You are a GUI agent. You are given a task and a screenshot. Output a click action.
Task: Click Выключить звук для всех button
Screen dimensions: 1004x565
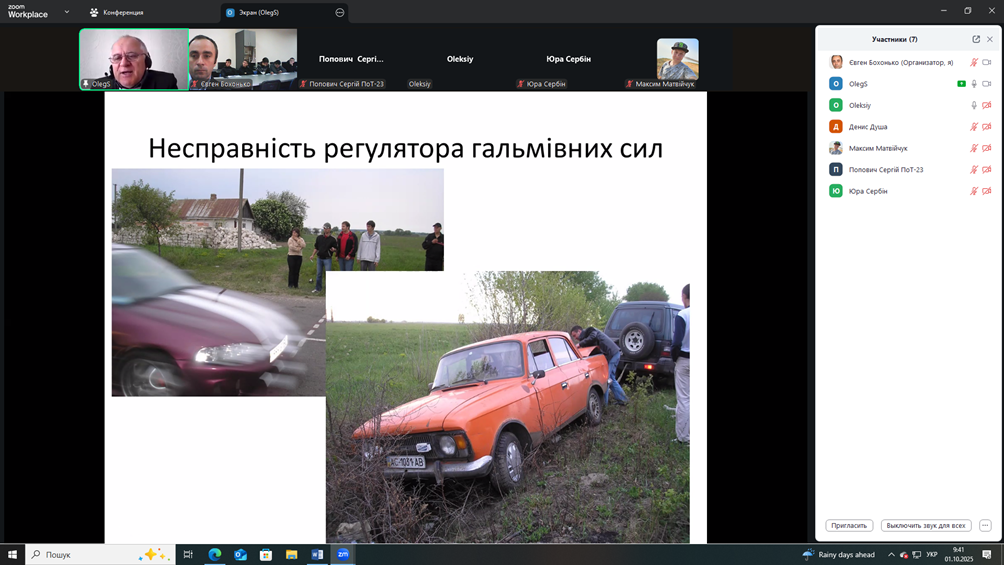(x=926, y=525)
